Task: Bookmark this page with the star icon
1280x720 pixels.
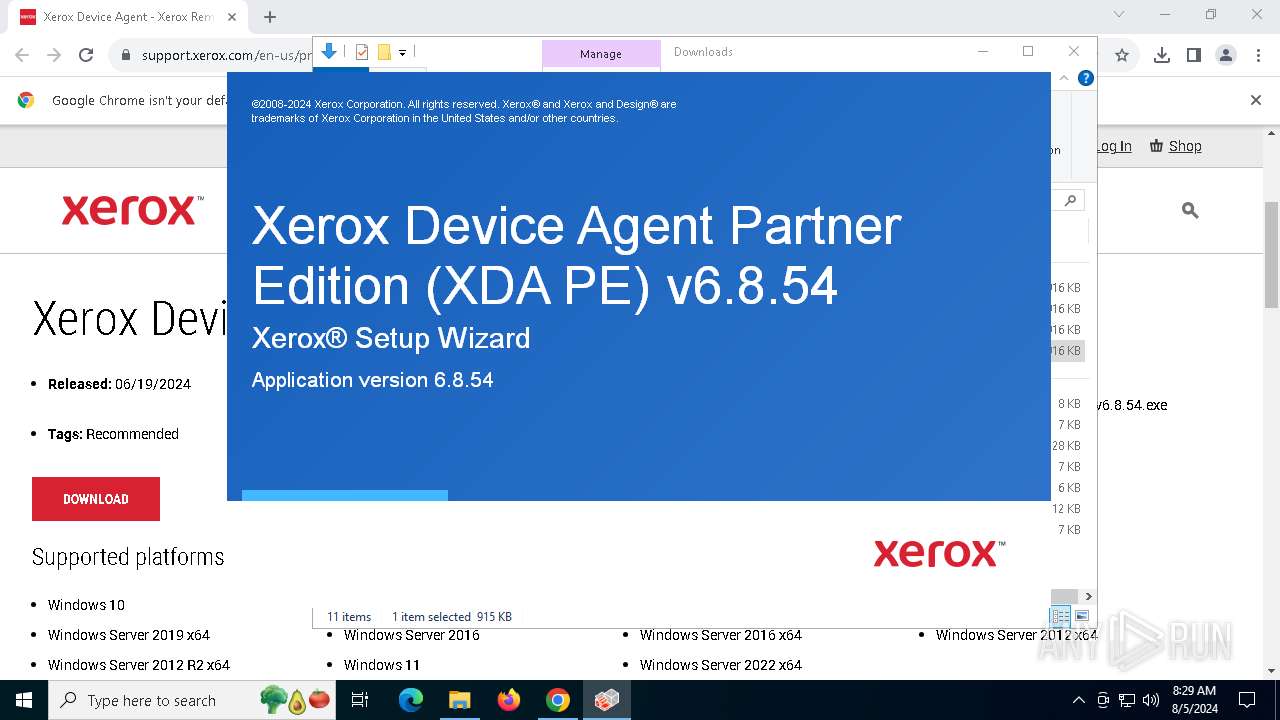Action: (x=1122, y=56)
